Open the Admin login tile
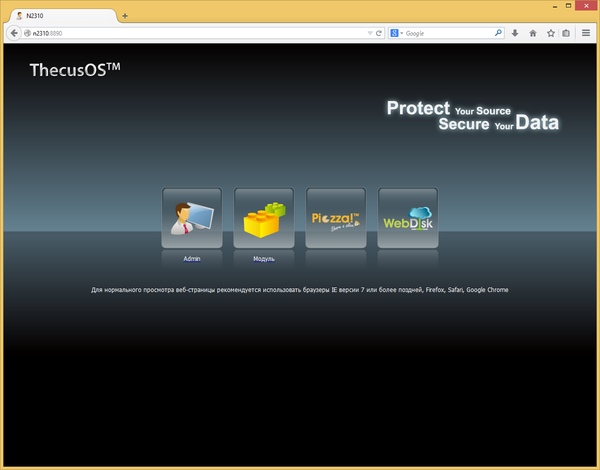Image resolution: width=600 pixels, height=470 pixels. [192, 217]
